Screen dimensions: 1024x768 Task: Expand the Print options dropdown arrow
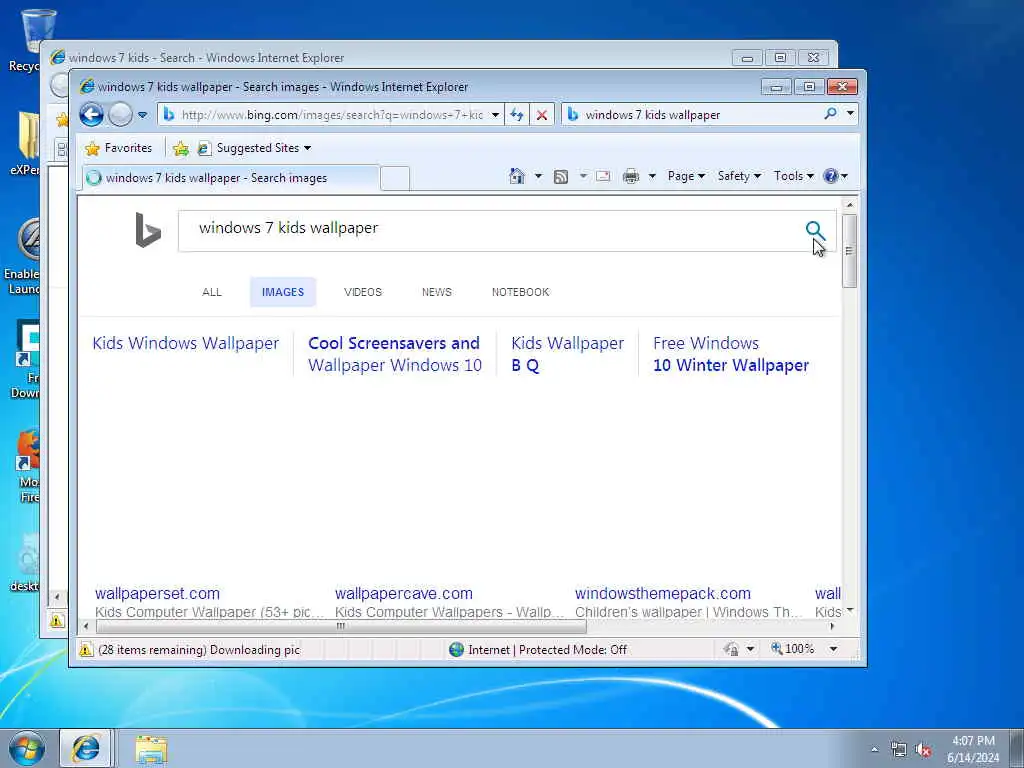(652, 176)
